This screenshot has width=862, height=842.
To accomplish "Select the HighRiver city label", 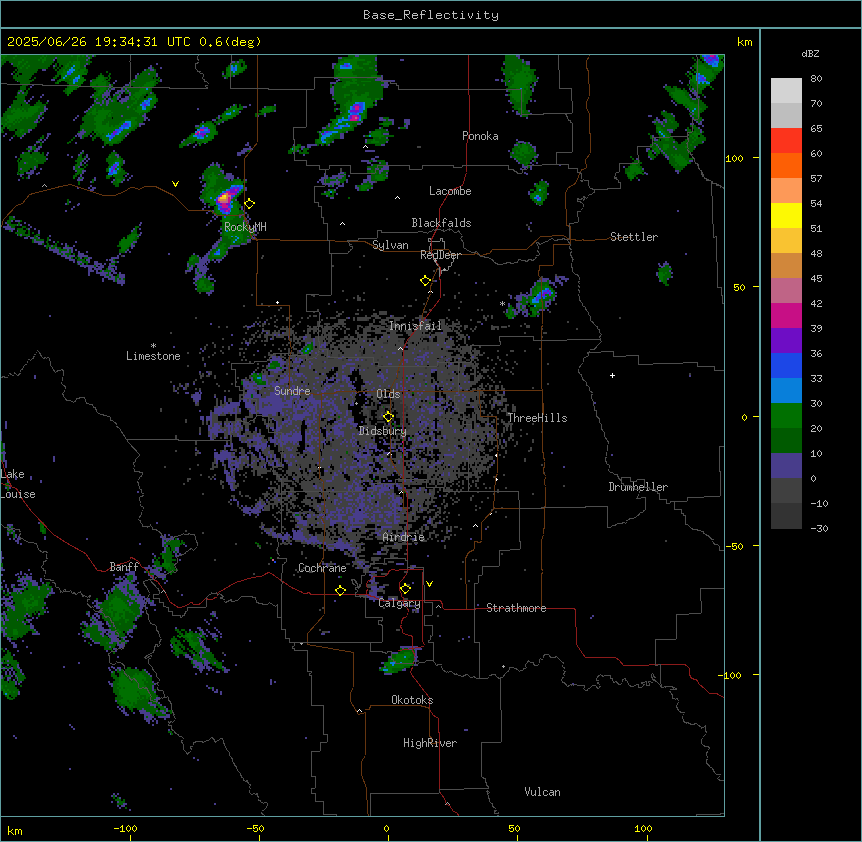I will point(430,743).
